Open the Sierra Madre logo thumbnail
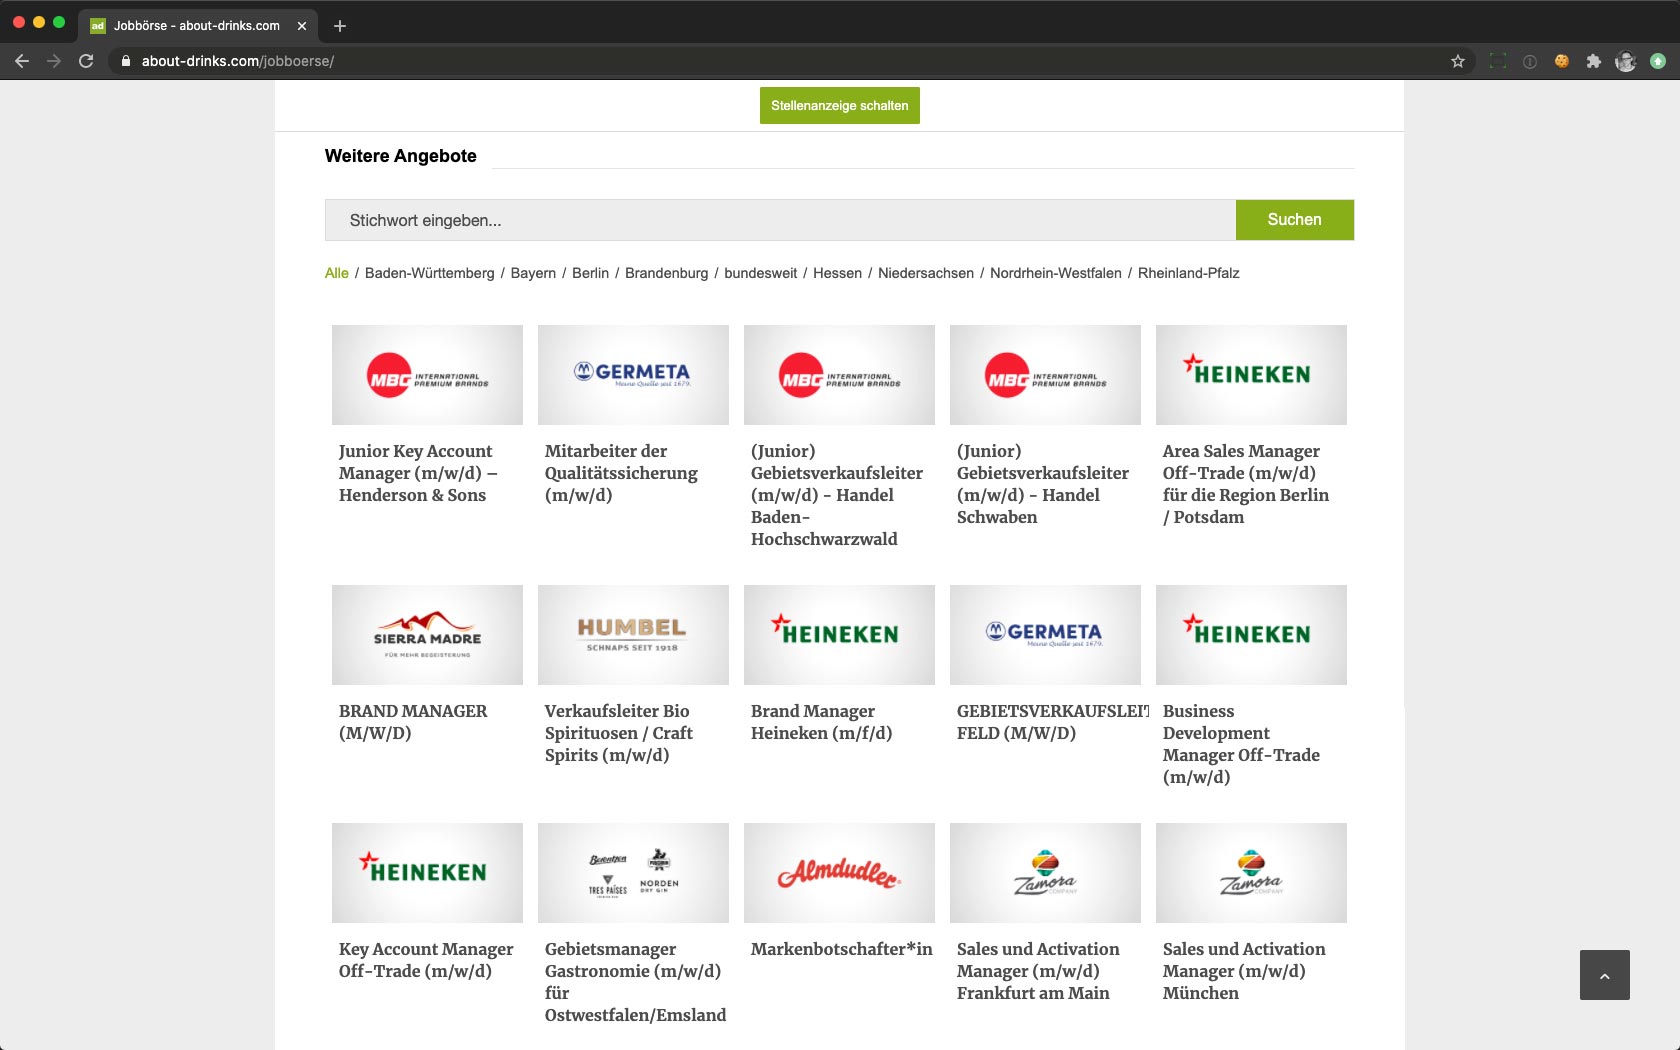 427,635
